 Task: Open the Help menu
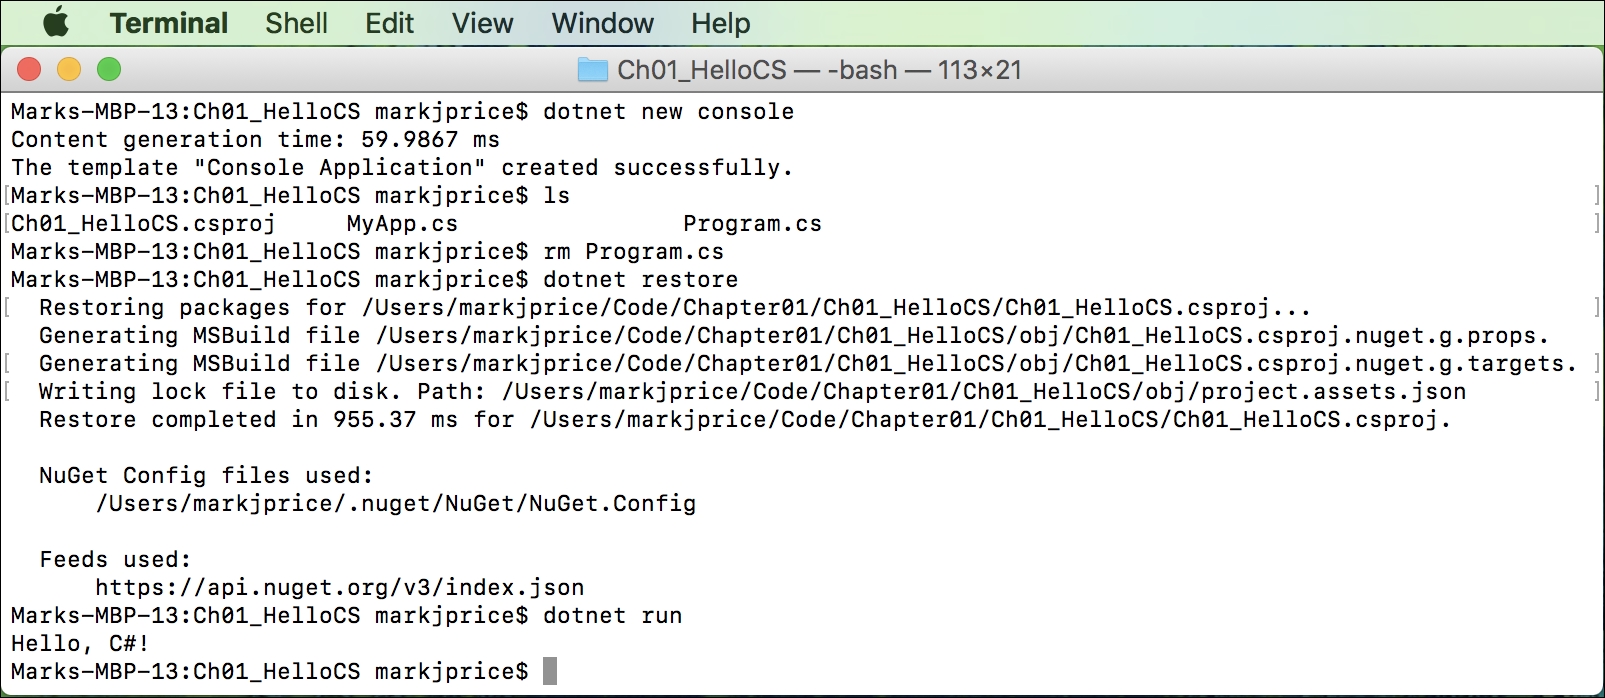pos(720,23)
